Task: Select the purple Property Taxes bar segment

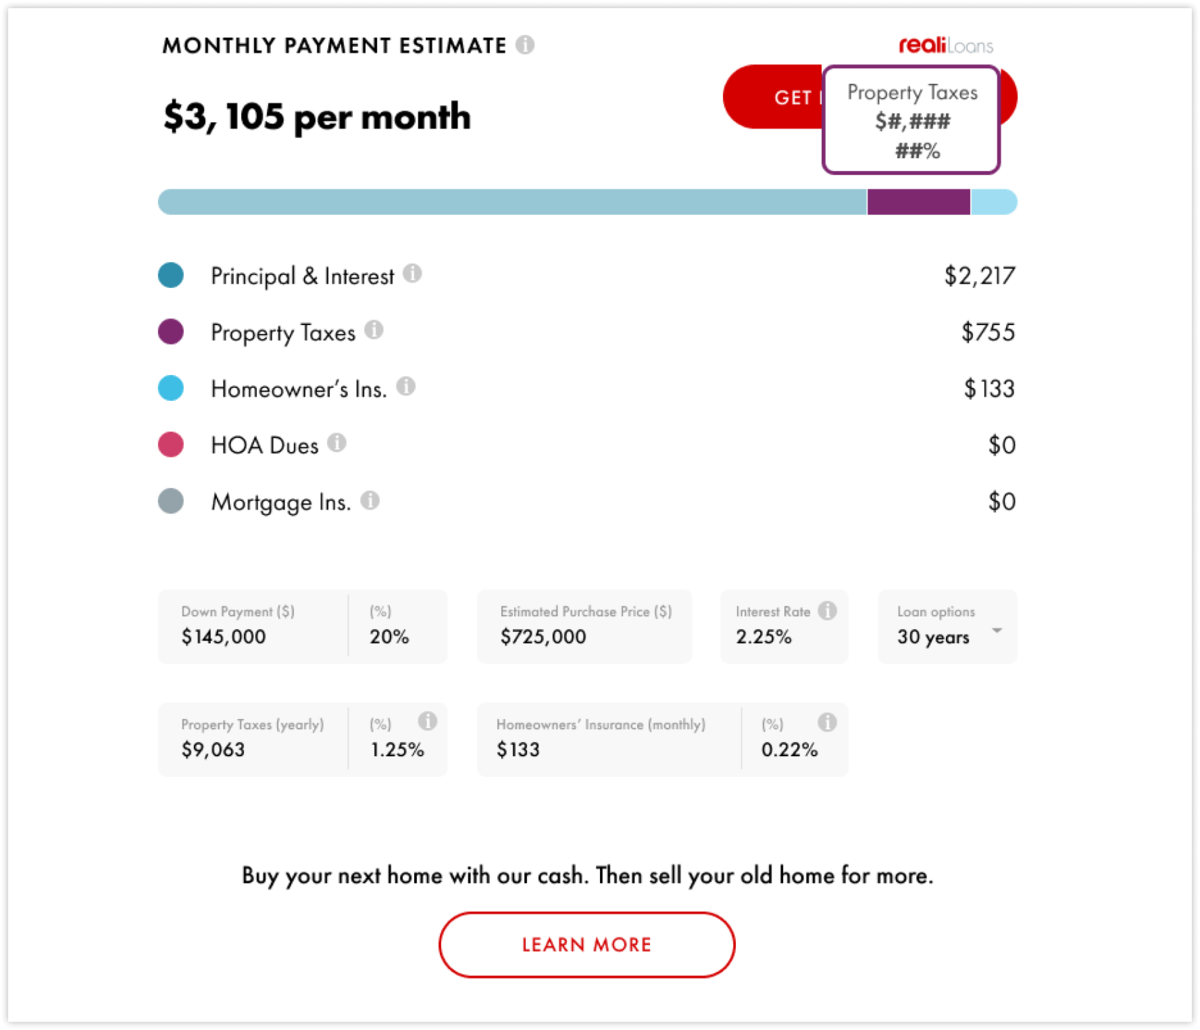Action: (x=918, y=202)
